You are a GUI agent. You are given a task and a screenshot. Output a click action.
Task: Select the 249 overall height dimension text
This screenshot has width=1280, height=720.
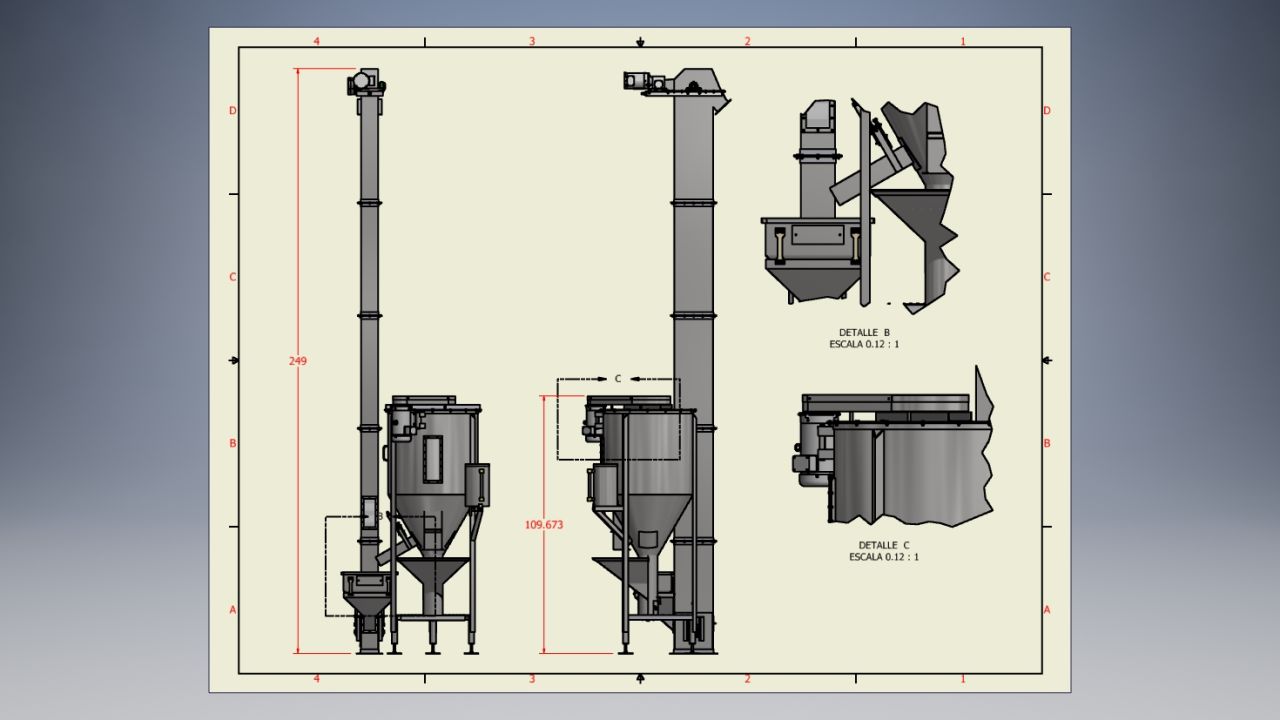(298, 361)
